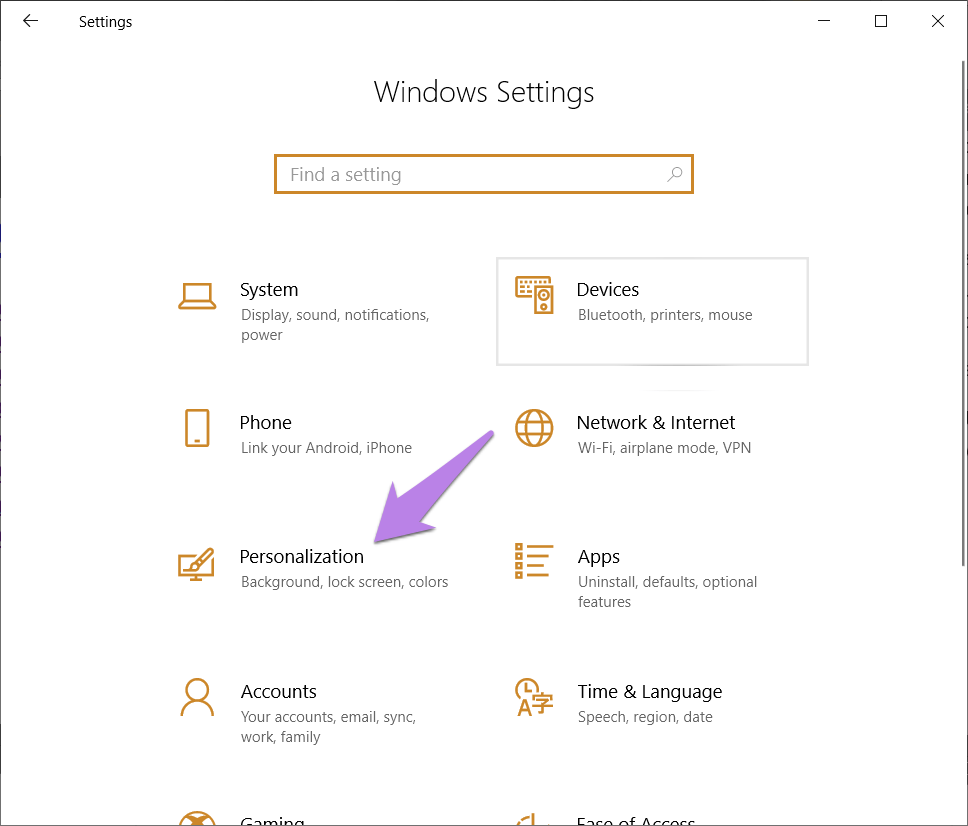Open Devices settings label
The image size is (968, 826).
tap(607, 290)
